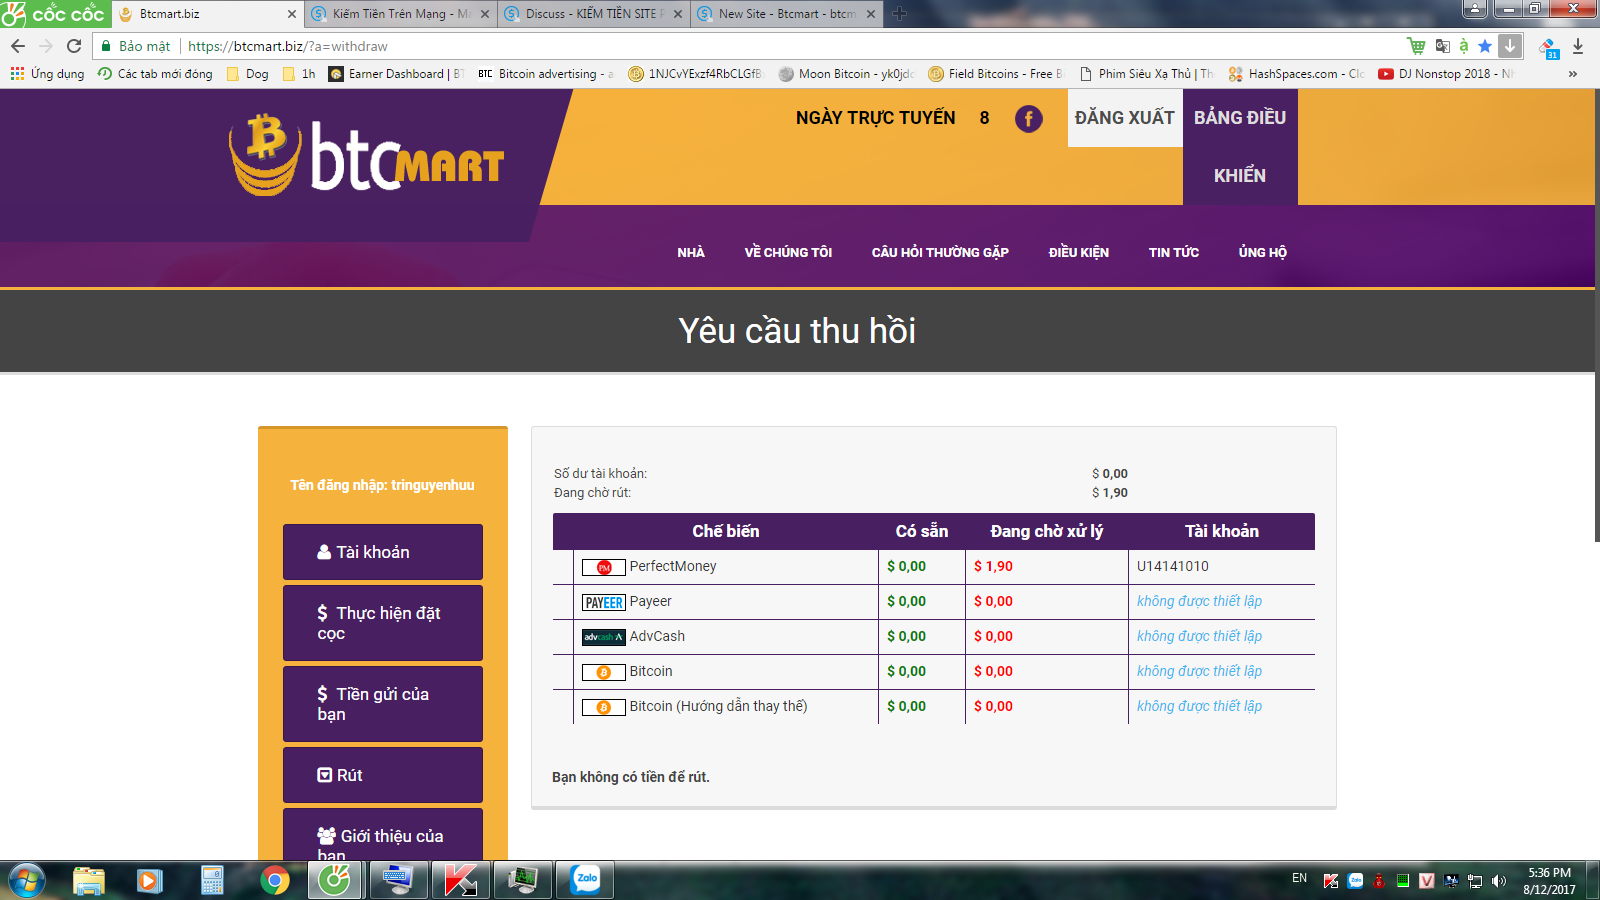Screen dimensions: 1600x900
Task: Open Thực hiện đặt cọc in the sidebar
Action: (383, 623)
